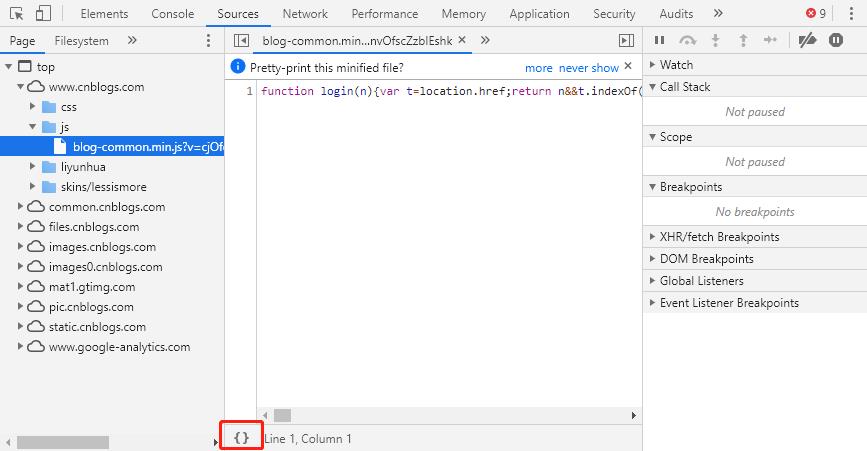Viewport: 867px width, 451px height.
Task: Switch to the Console tab
Action: point(173,14)
